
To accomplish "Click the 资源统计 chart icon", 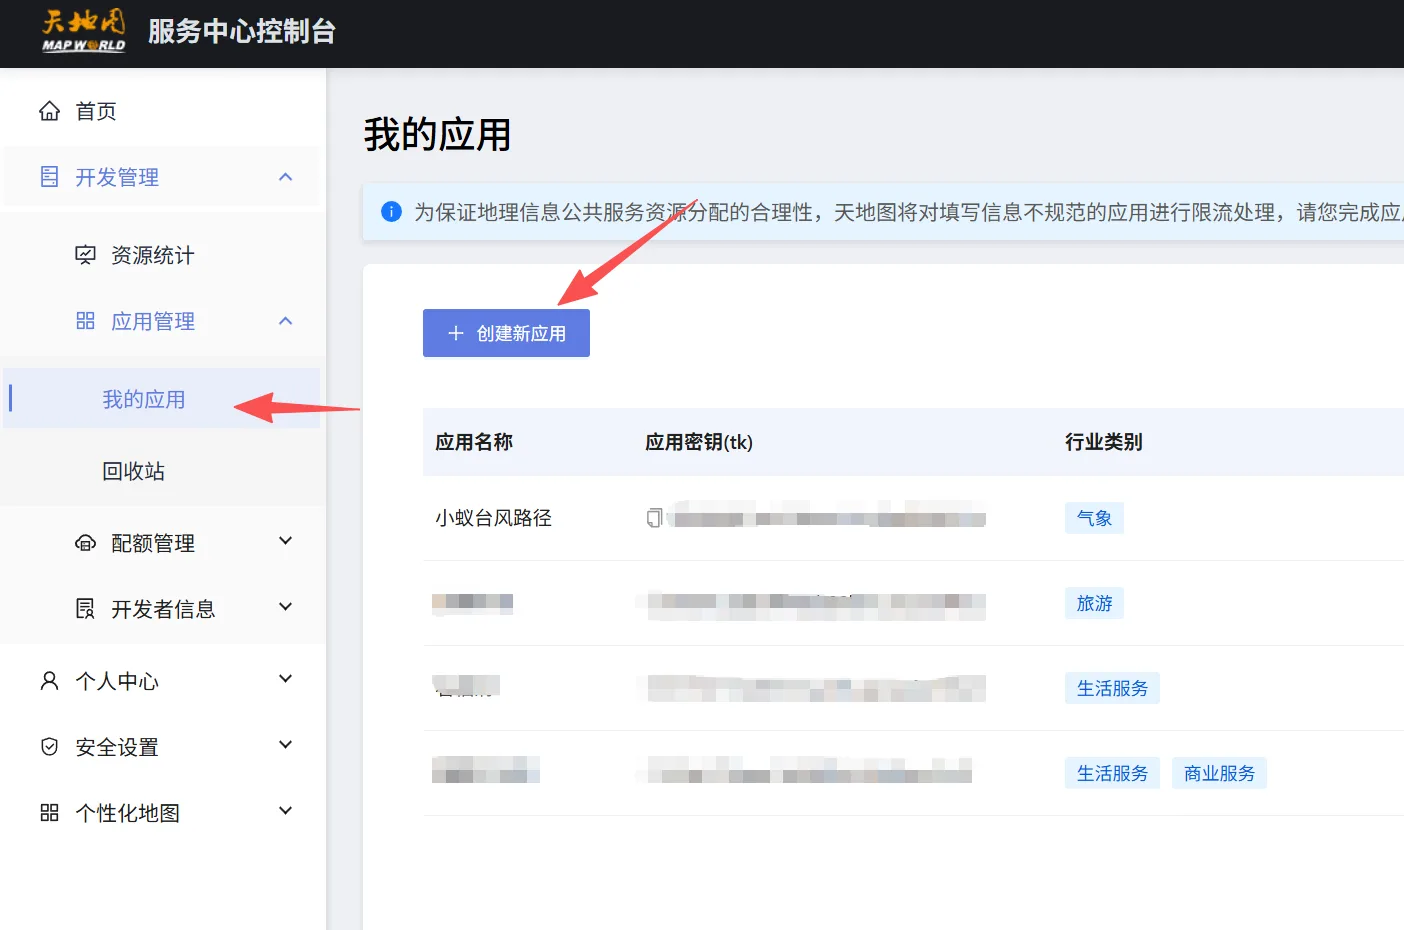I will [x=86, y=255].
